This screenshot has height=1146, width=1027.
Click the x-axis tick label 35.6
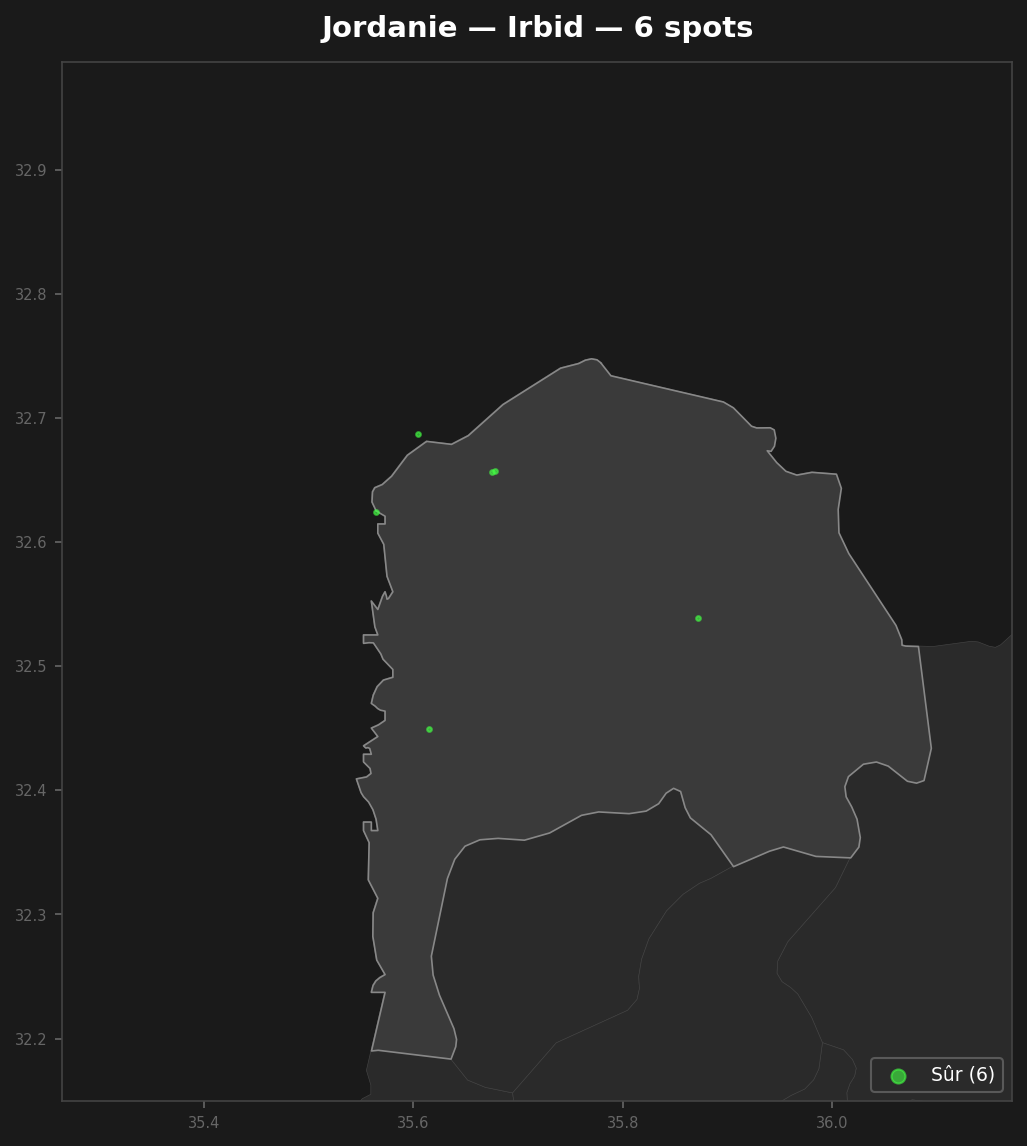tap(413, 1123)
